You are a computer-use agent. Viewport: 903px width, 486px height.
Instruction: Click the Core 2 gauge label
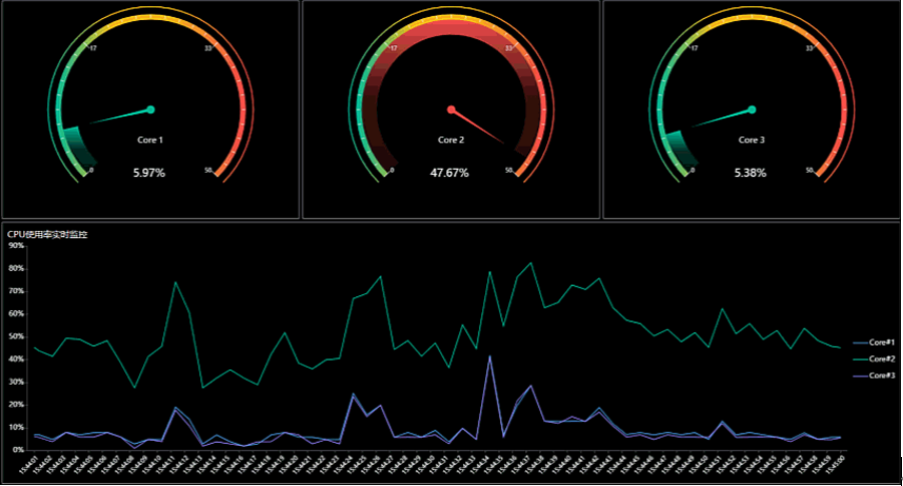coord(450,140)
